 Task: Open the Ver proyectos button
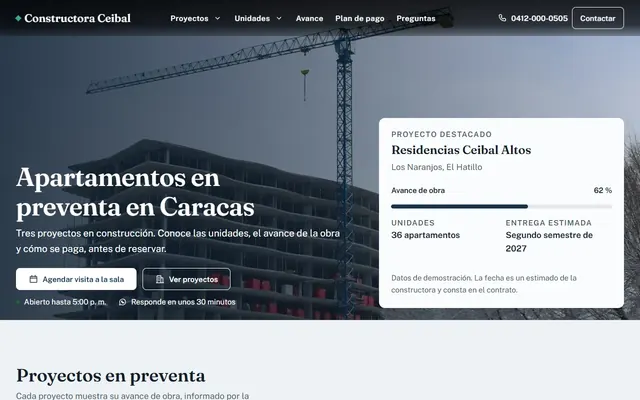pos(187,279)
